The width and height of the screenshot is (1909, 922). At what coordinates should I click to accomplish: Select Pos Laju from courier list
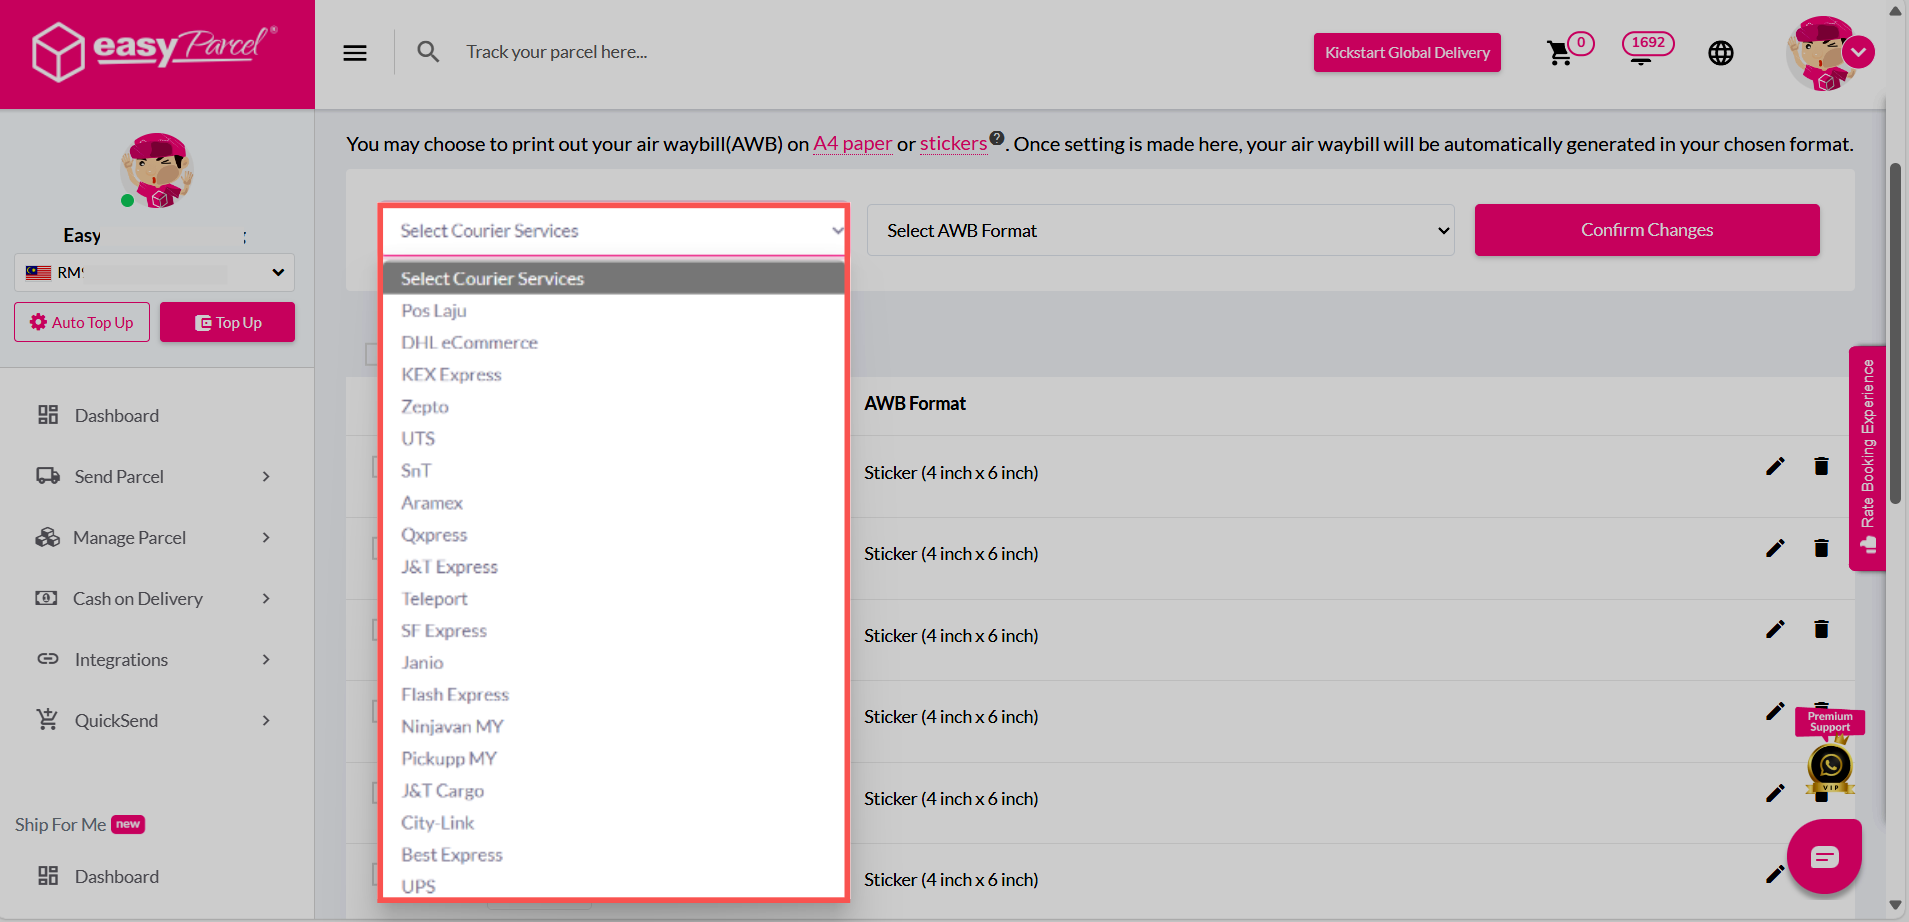coord(614,311)
